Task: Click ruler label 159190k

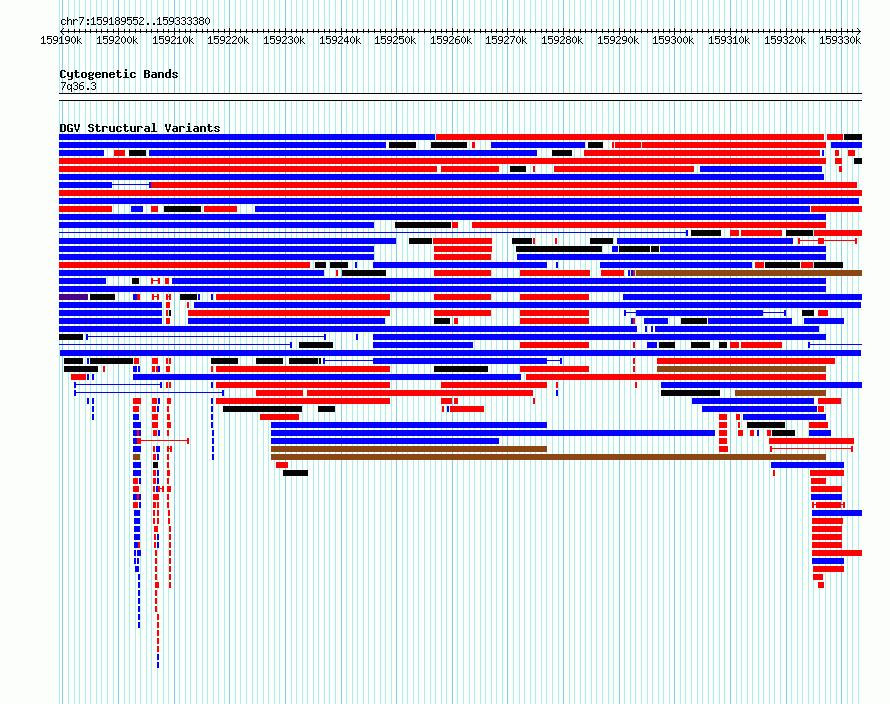Action: click(61, 40)
